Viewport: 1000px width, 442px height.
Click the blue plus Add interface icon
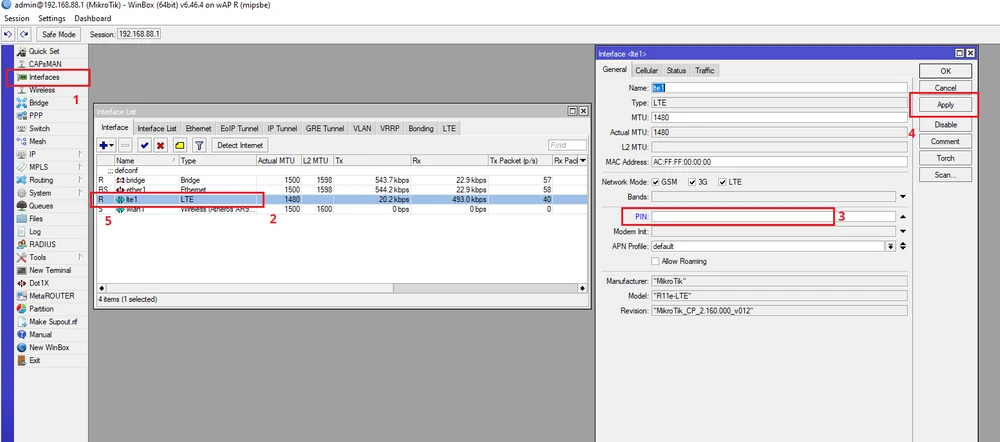tap(104, 146)
